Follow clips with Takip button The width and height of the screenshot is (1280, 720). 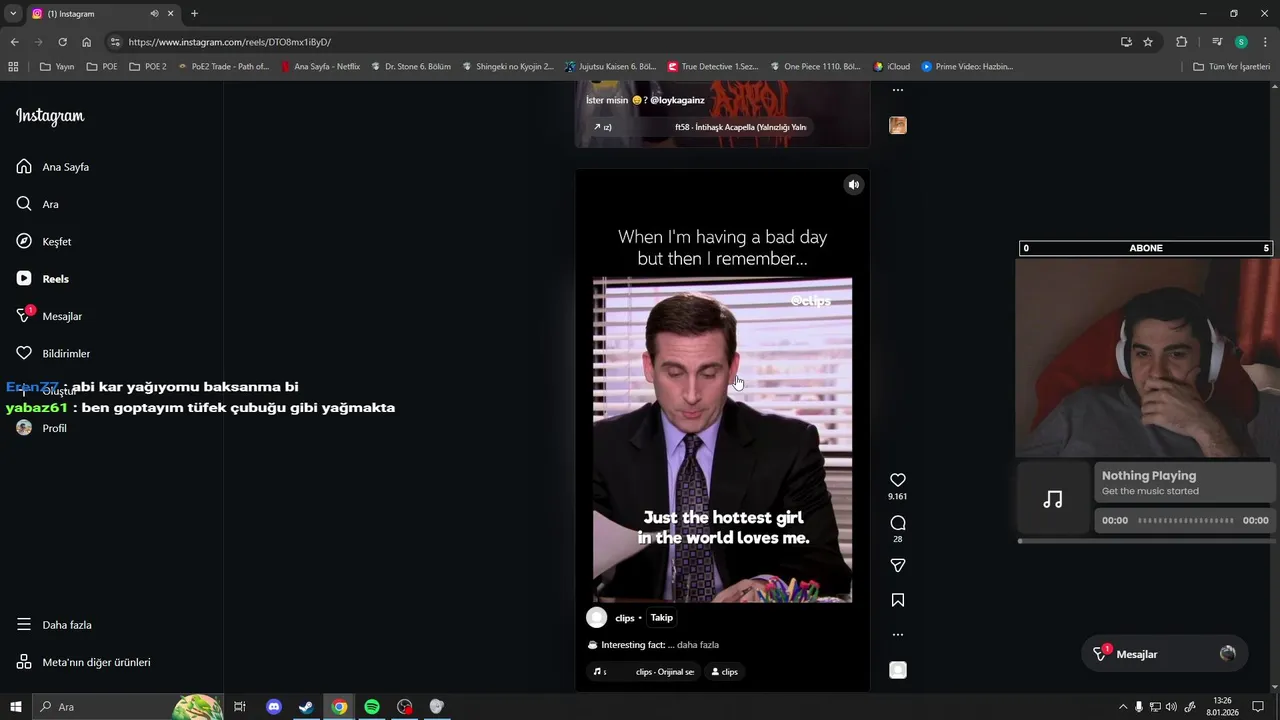click(662, 618)
